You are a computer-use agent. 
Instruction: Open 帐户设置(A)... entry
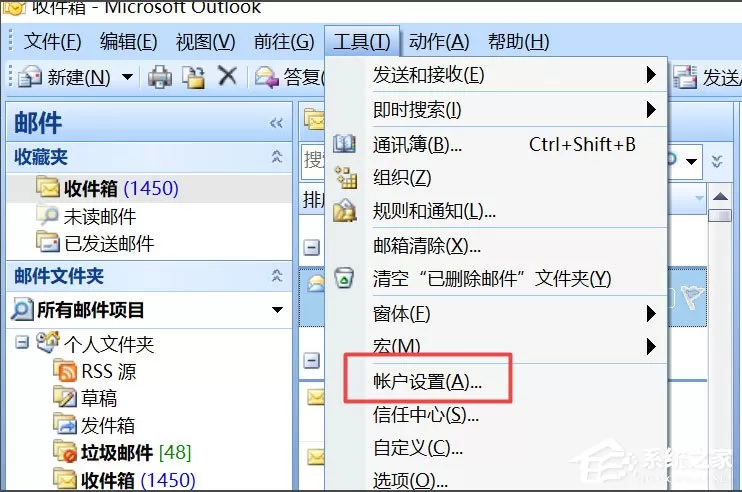[x=495, y=381]
